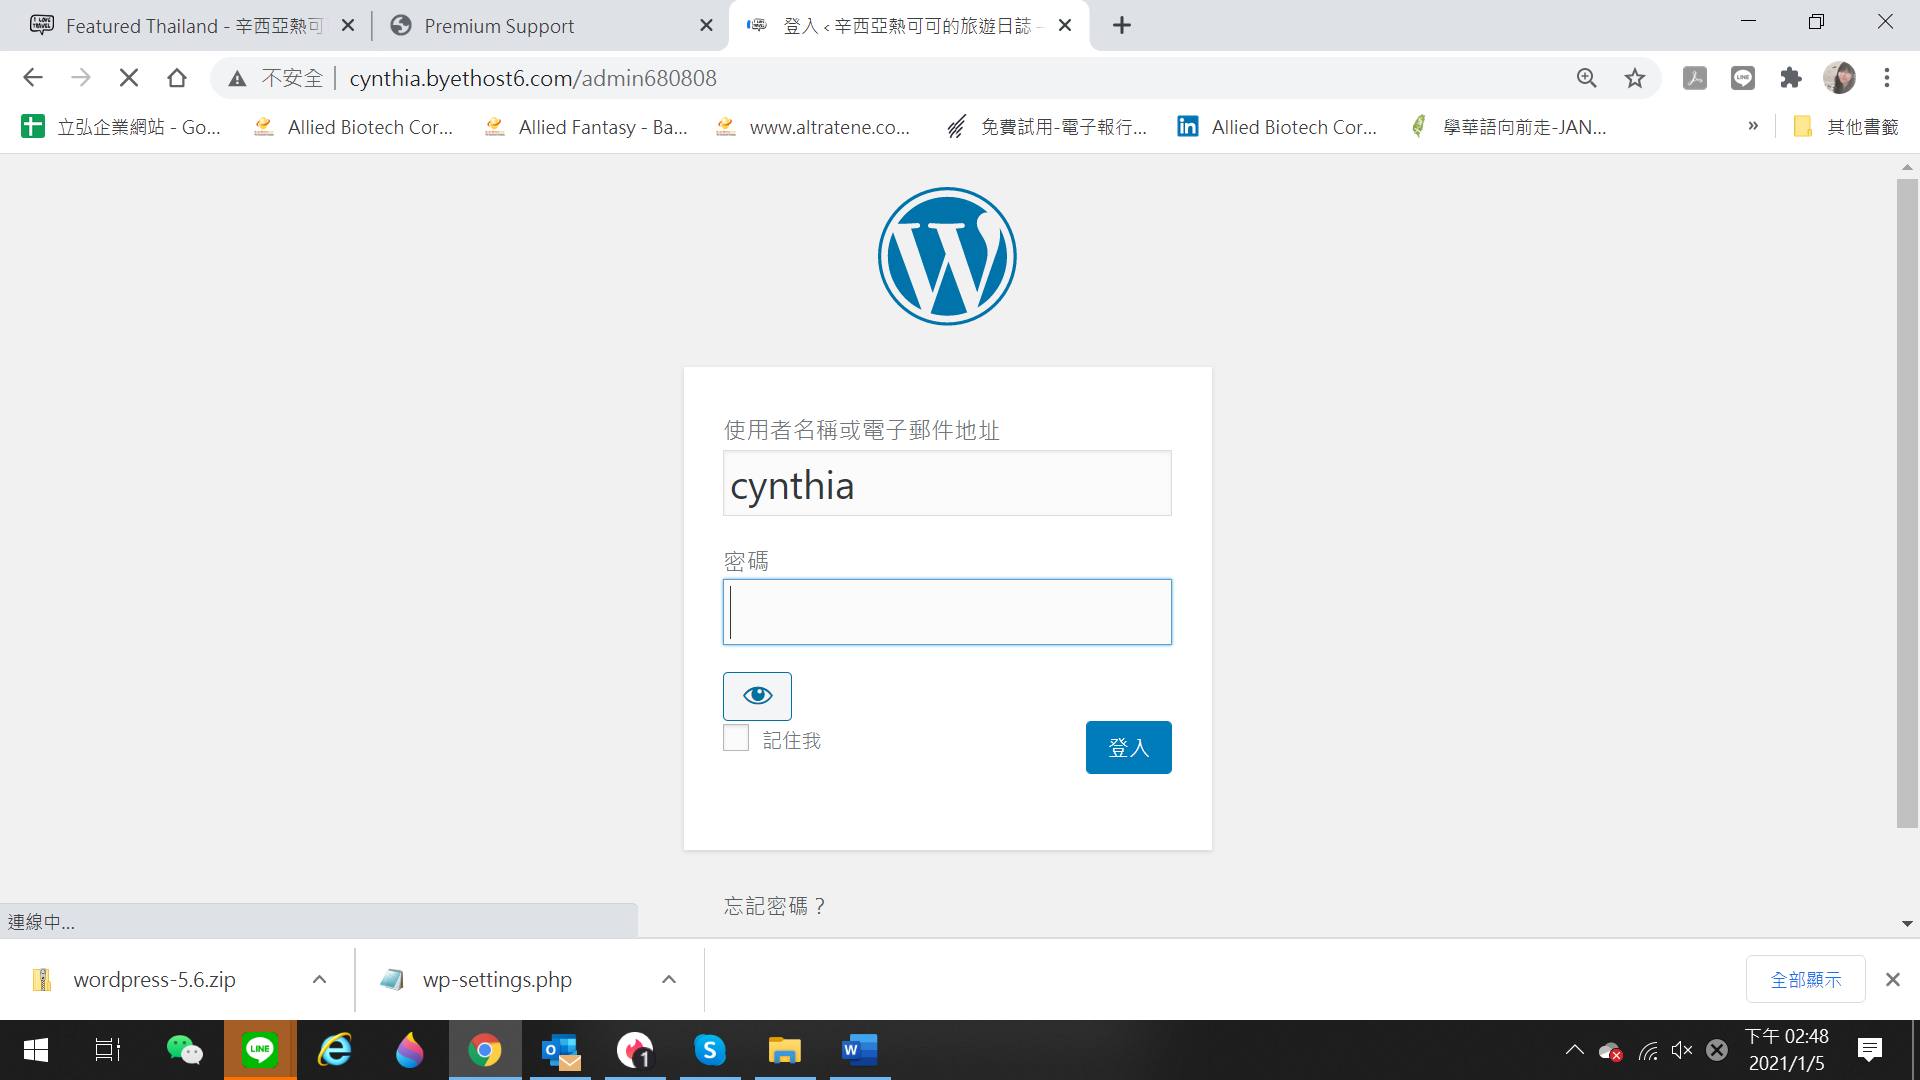
Task: Open Internet Explorer from taskbar
Action: click(x=335, y=1050)
